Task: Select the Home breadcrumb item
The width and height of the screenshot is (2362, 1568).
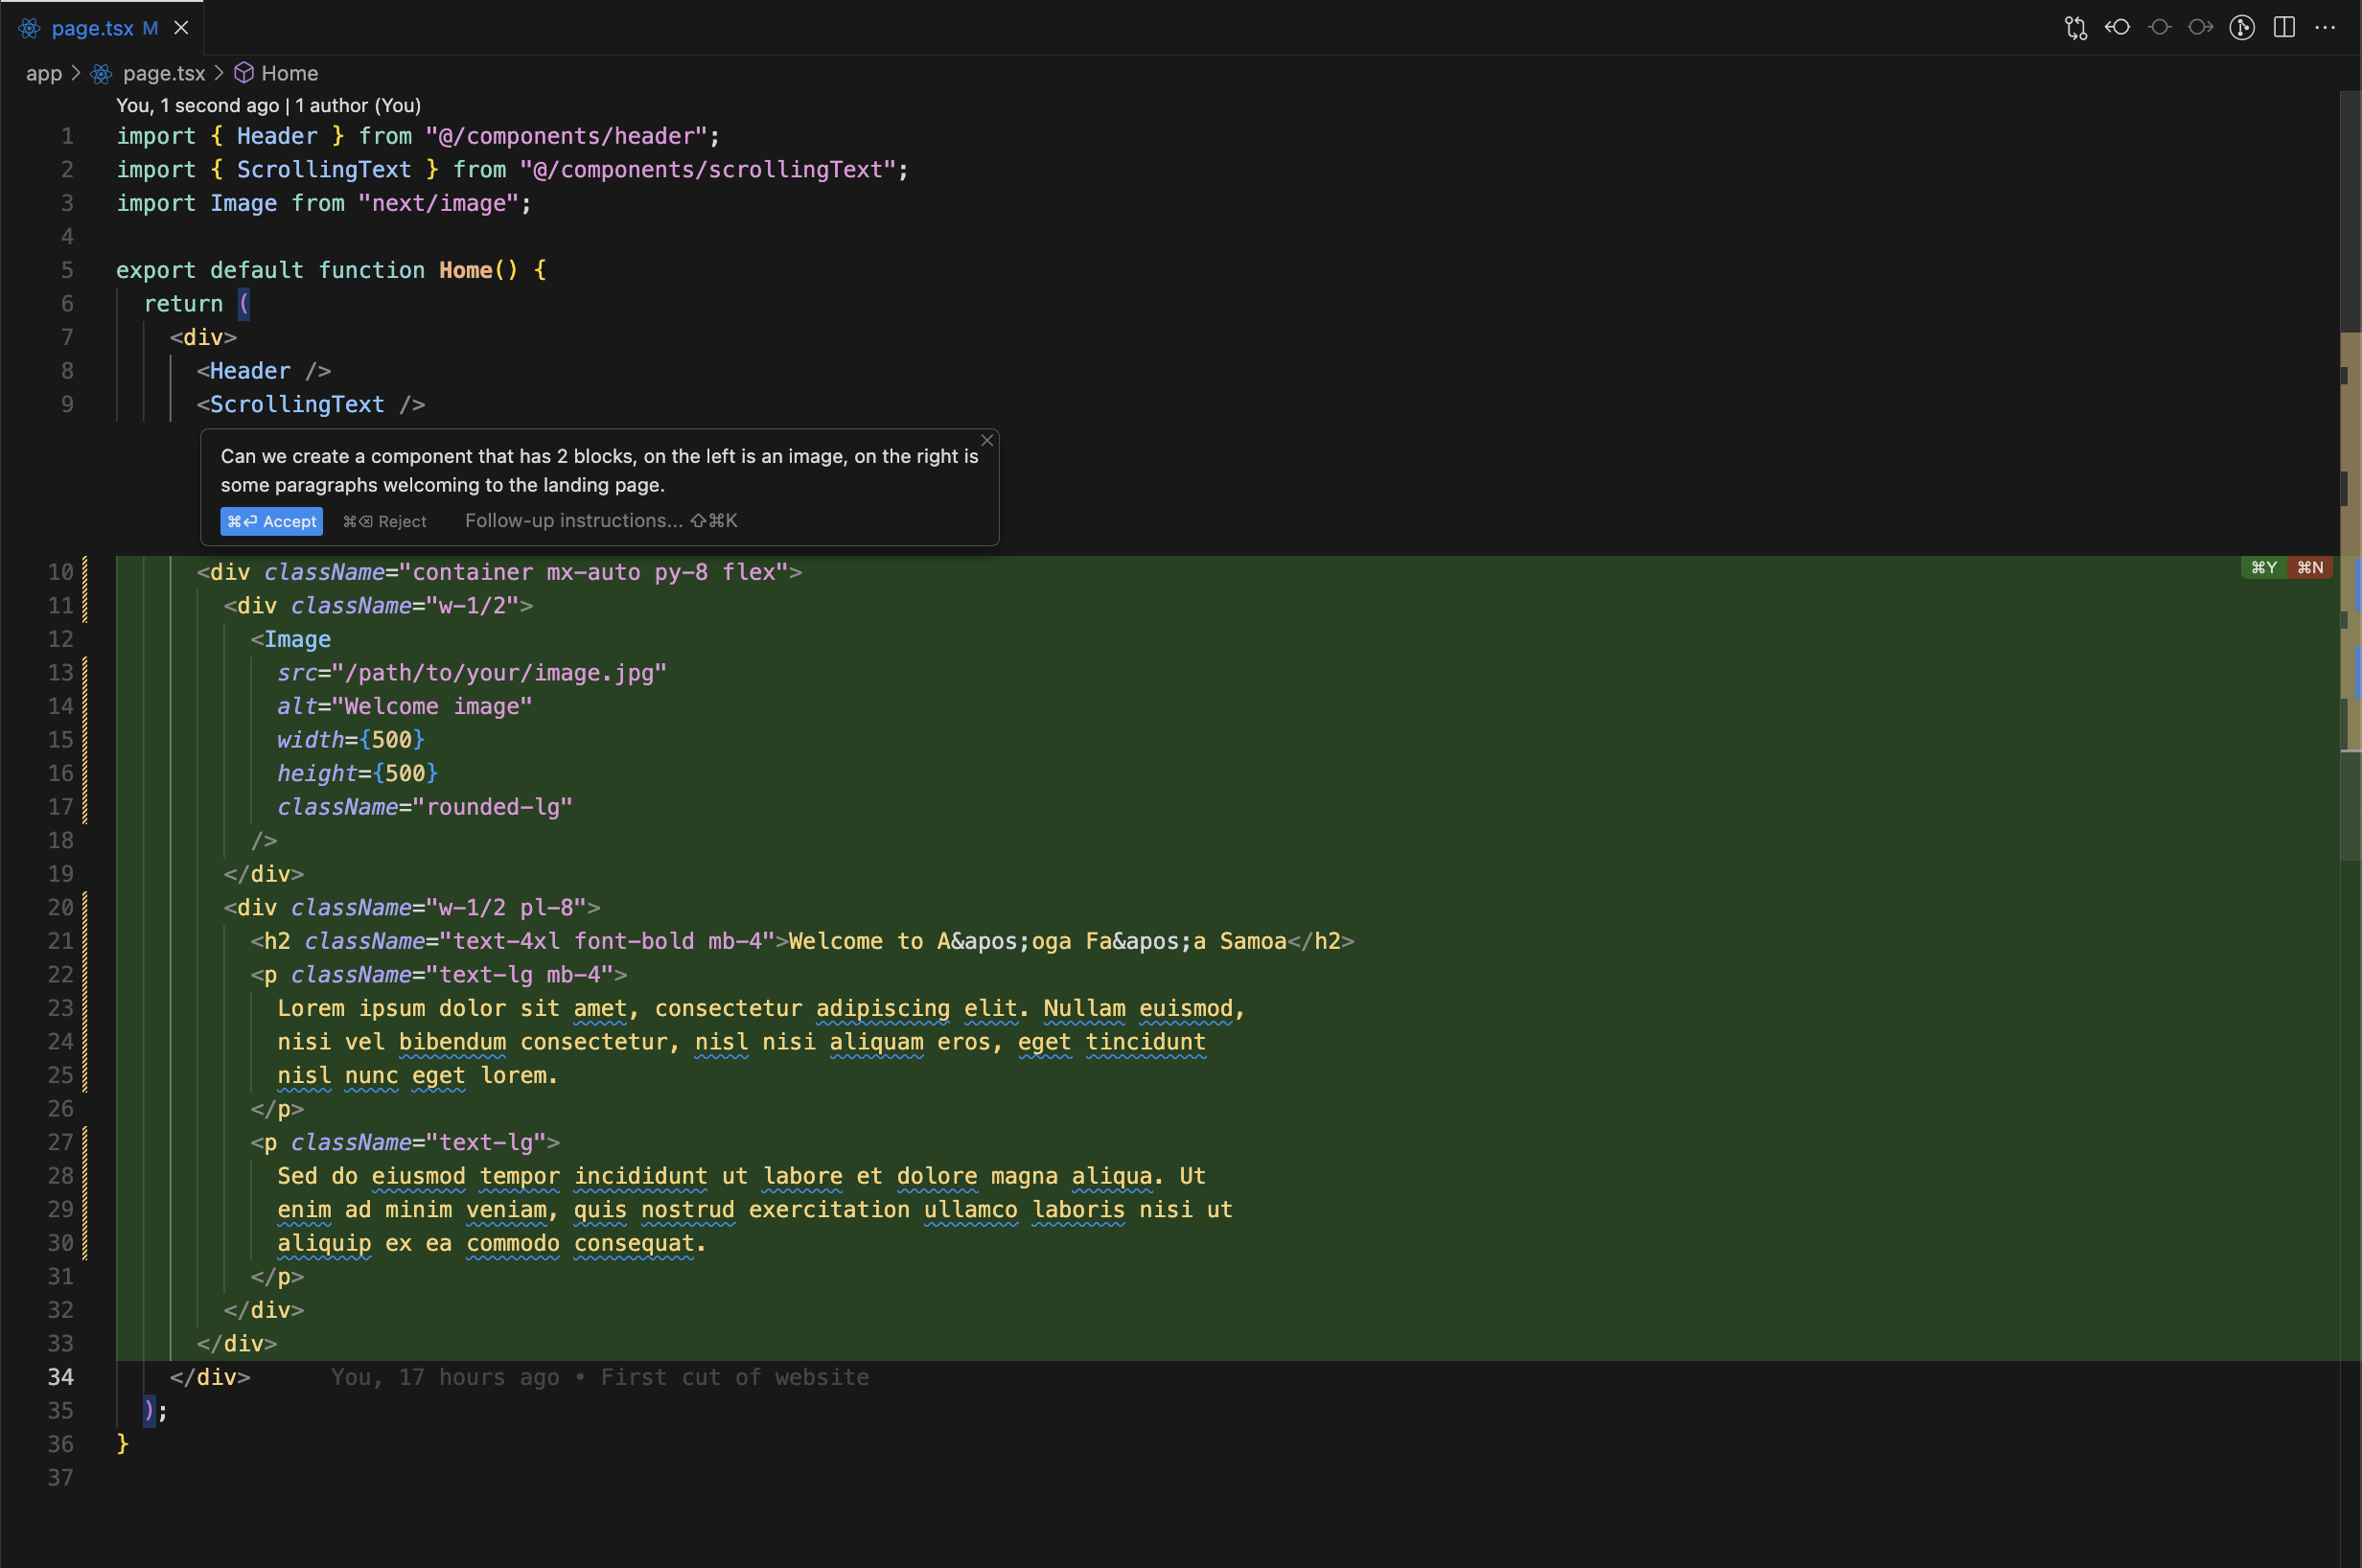Action: (290, 73)
